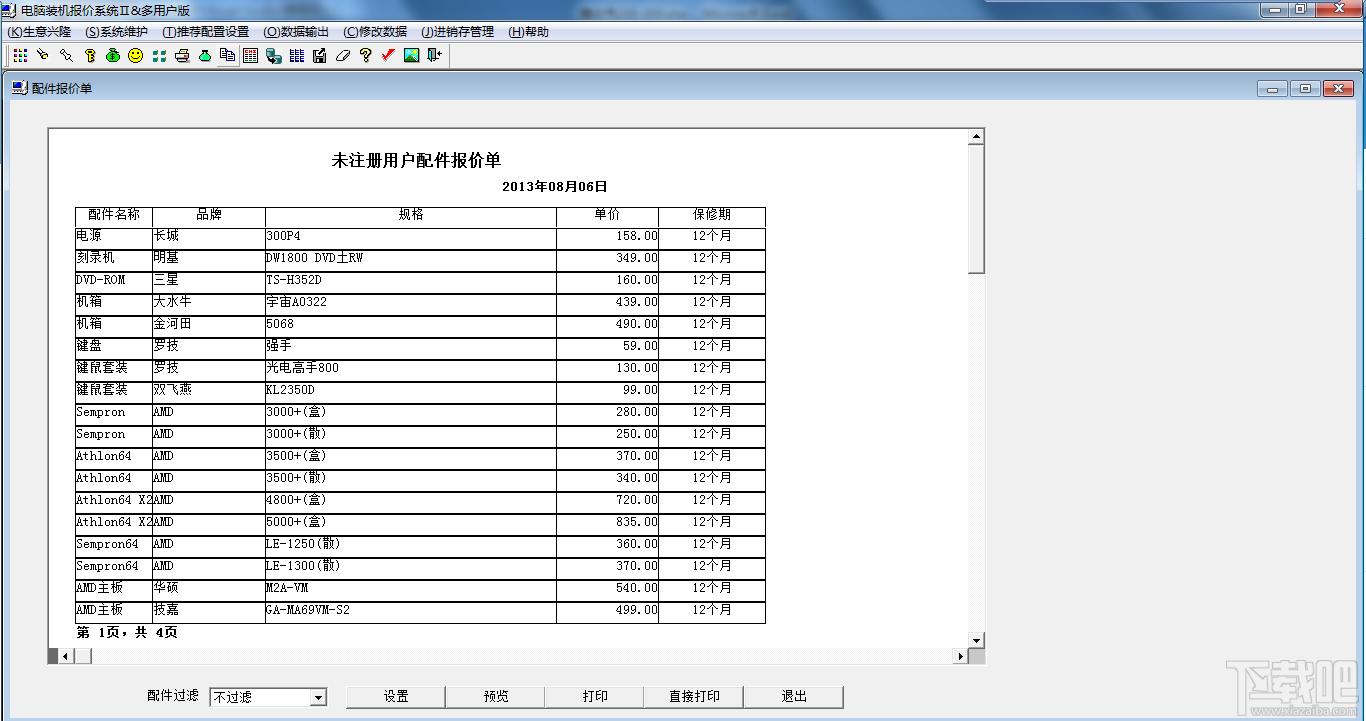Click the report title 未注册用户配件报价单
The height and width of the screenshot is (721, 1366).
tap(416, 160)
